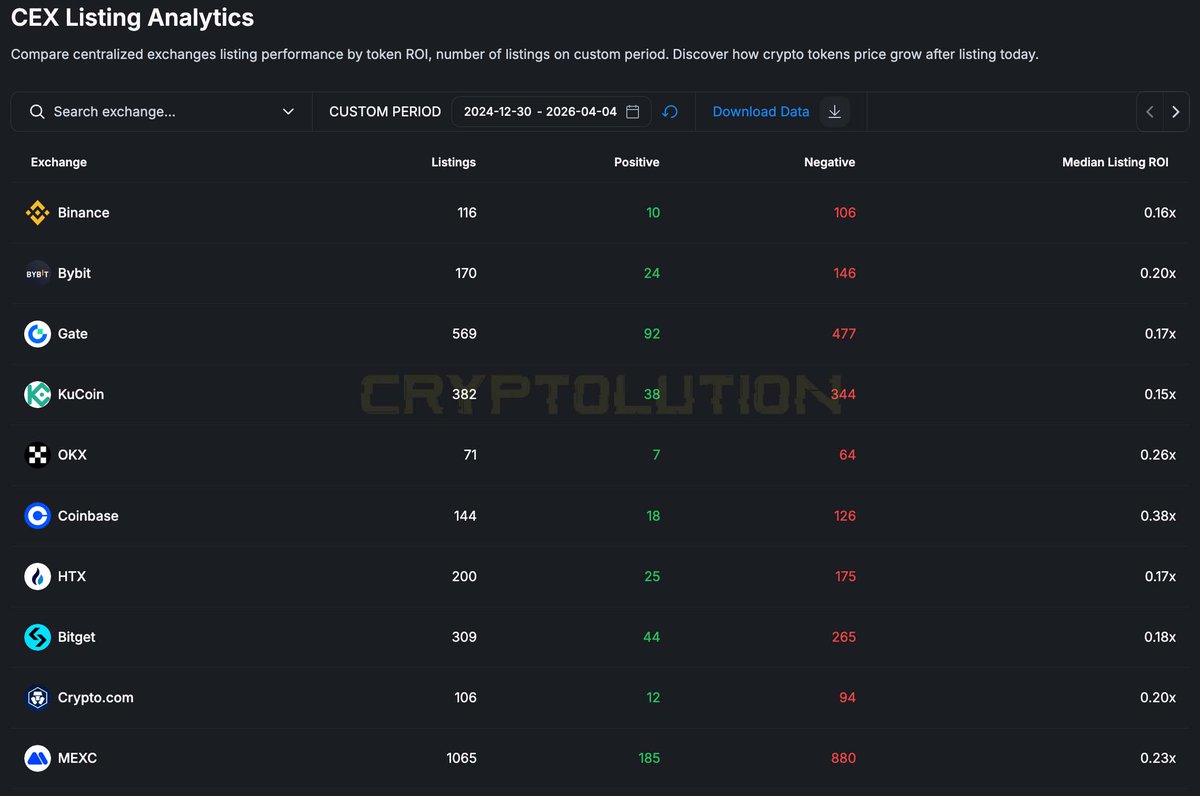The image size is (1200, 796).
Task: Click the Bybit logo icon
Action: click(37, 273)
